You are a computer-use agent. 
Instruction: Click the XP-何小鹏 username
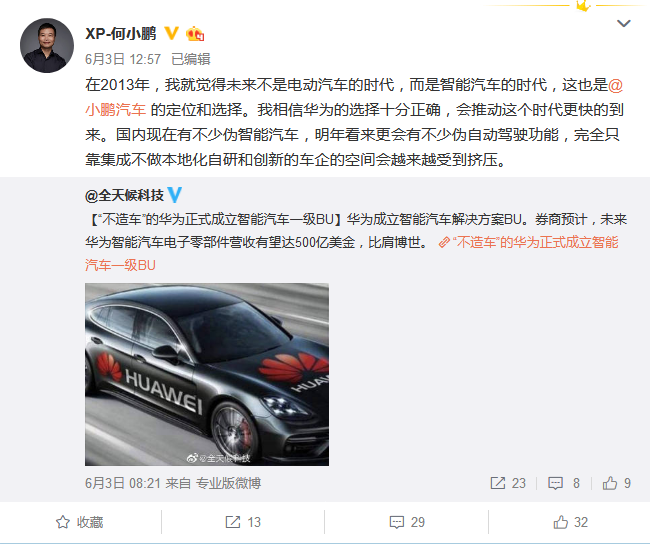(121, 34)
